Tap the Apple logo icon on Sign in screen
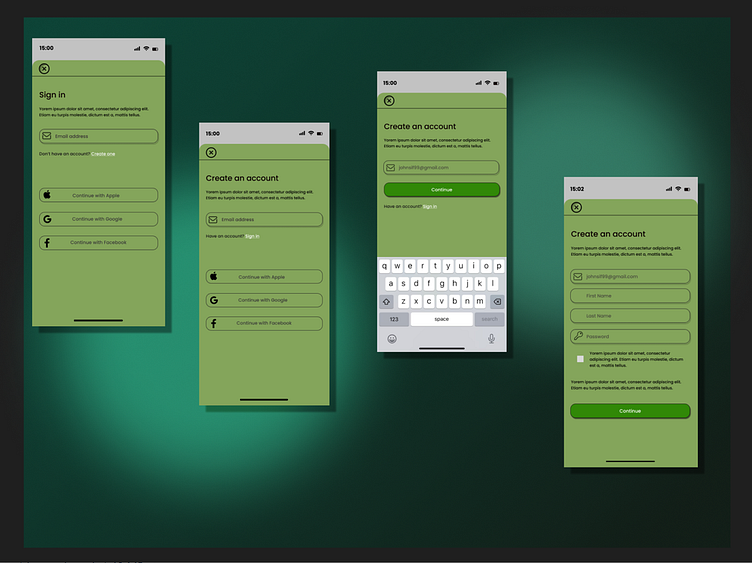The width and height of the screenshot is (752, 563). pos(47,195)
